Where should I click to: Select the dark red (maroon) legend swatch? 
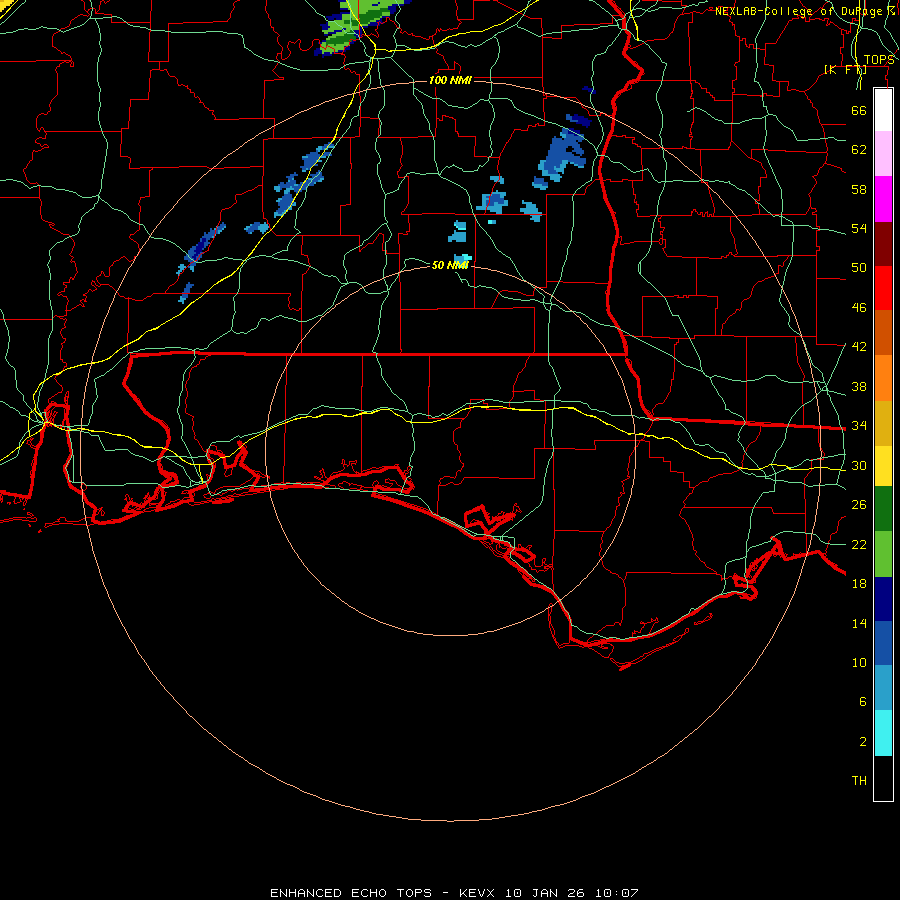click(x=883, y=244)
